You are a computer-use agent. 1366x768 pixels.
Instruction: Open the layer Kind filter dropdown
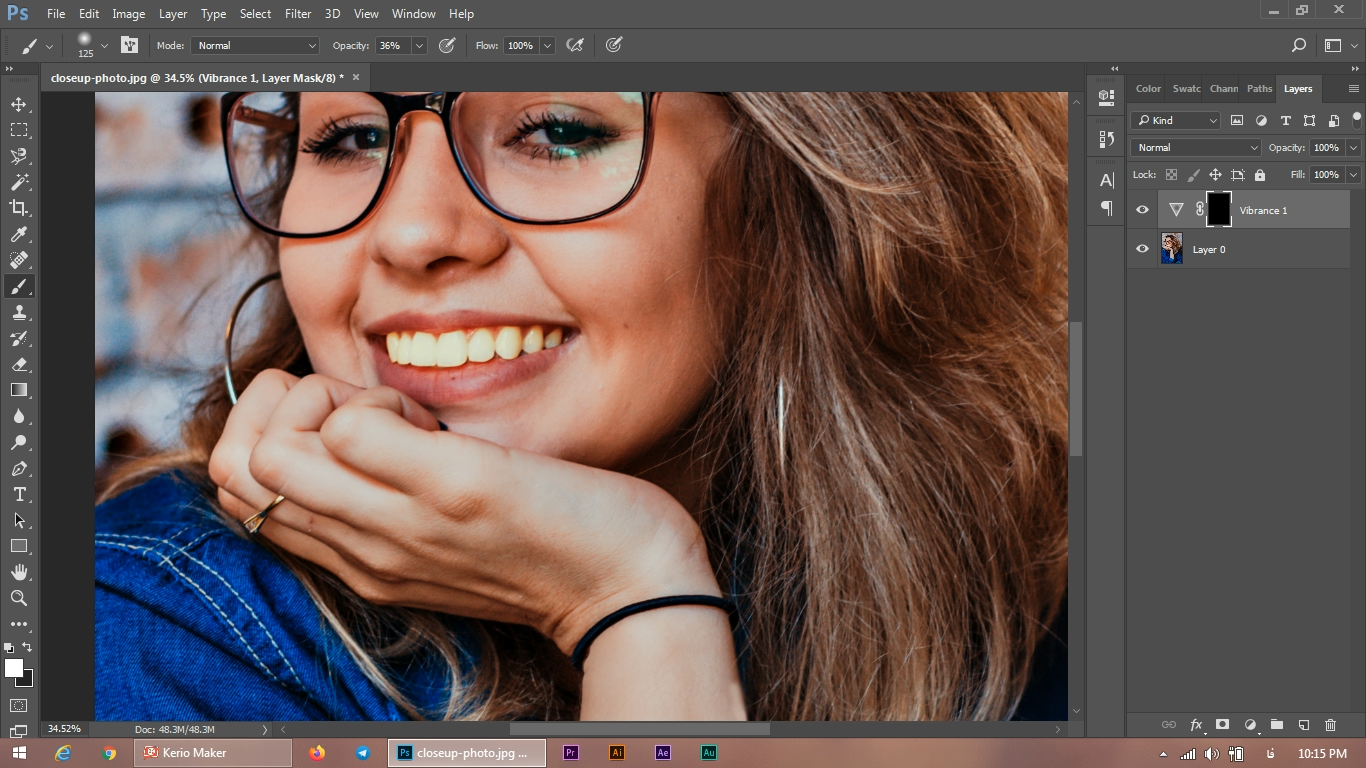1176,120
